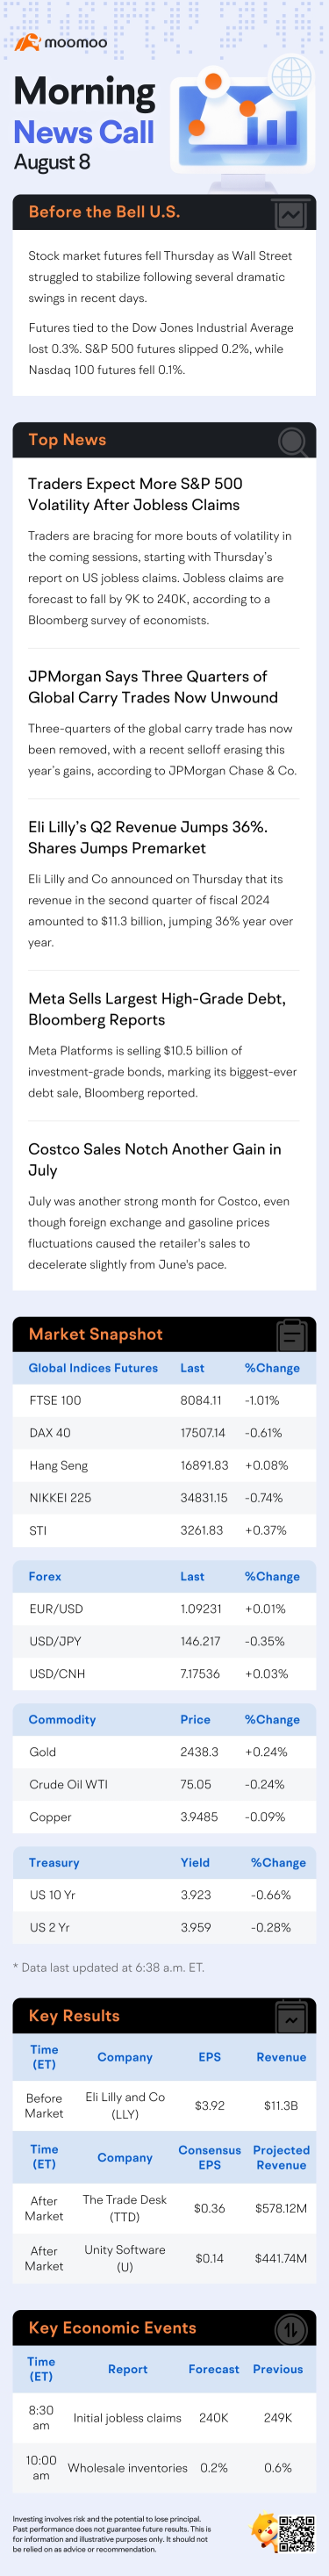
Task: Click the magnifier icon in Top News header
Action: click(x=293, y=441)
